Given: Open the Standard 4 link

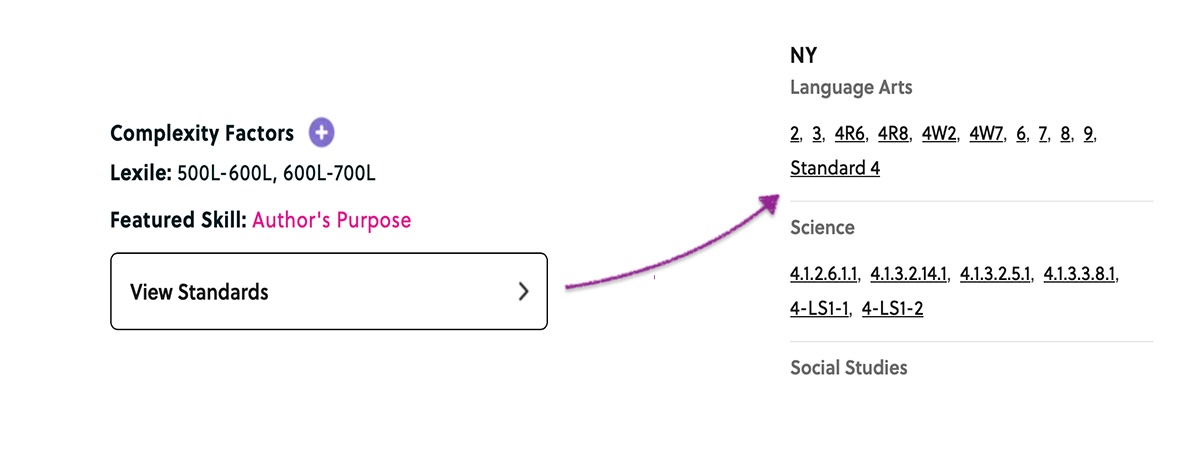Looking at the screenshot, I should pos(835,168).
